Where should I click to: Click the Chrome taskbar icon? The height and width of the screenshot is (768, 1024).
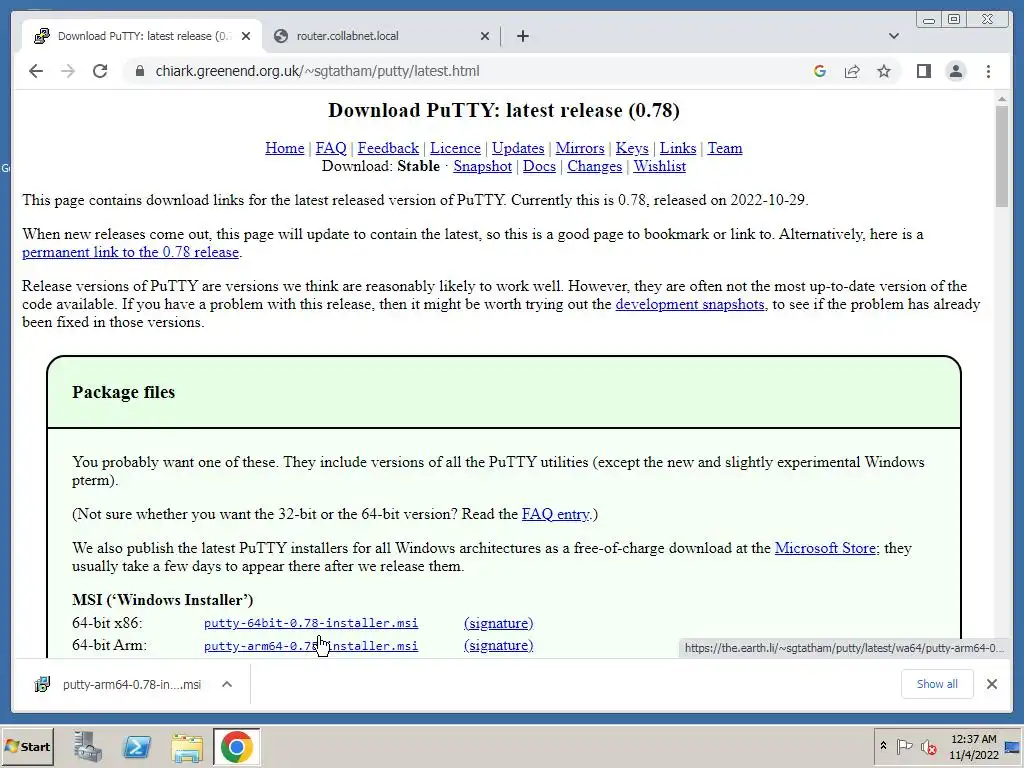point(236,746)
